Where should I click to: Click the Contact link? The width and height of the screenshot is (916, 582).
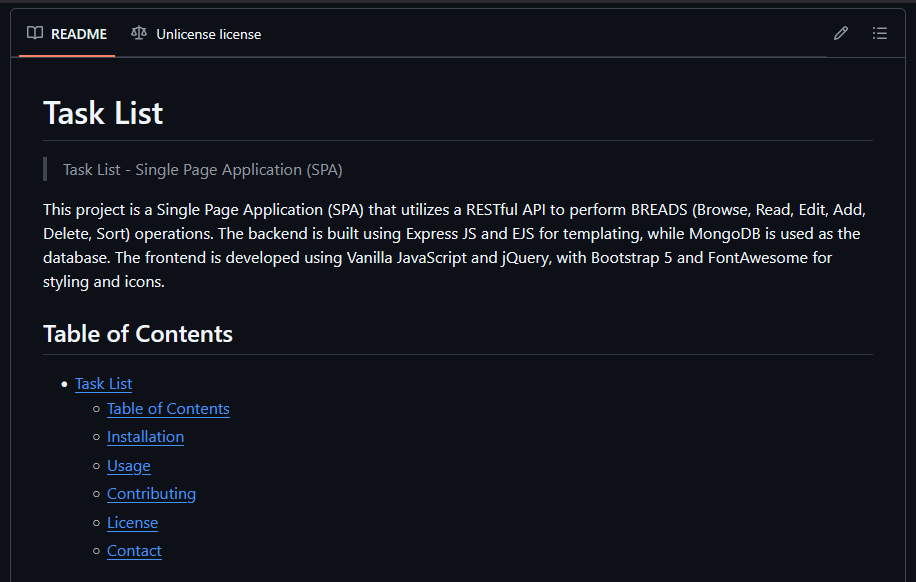[x=134, y=551]
